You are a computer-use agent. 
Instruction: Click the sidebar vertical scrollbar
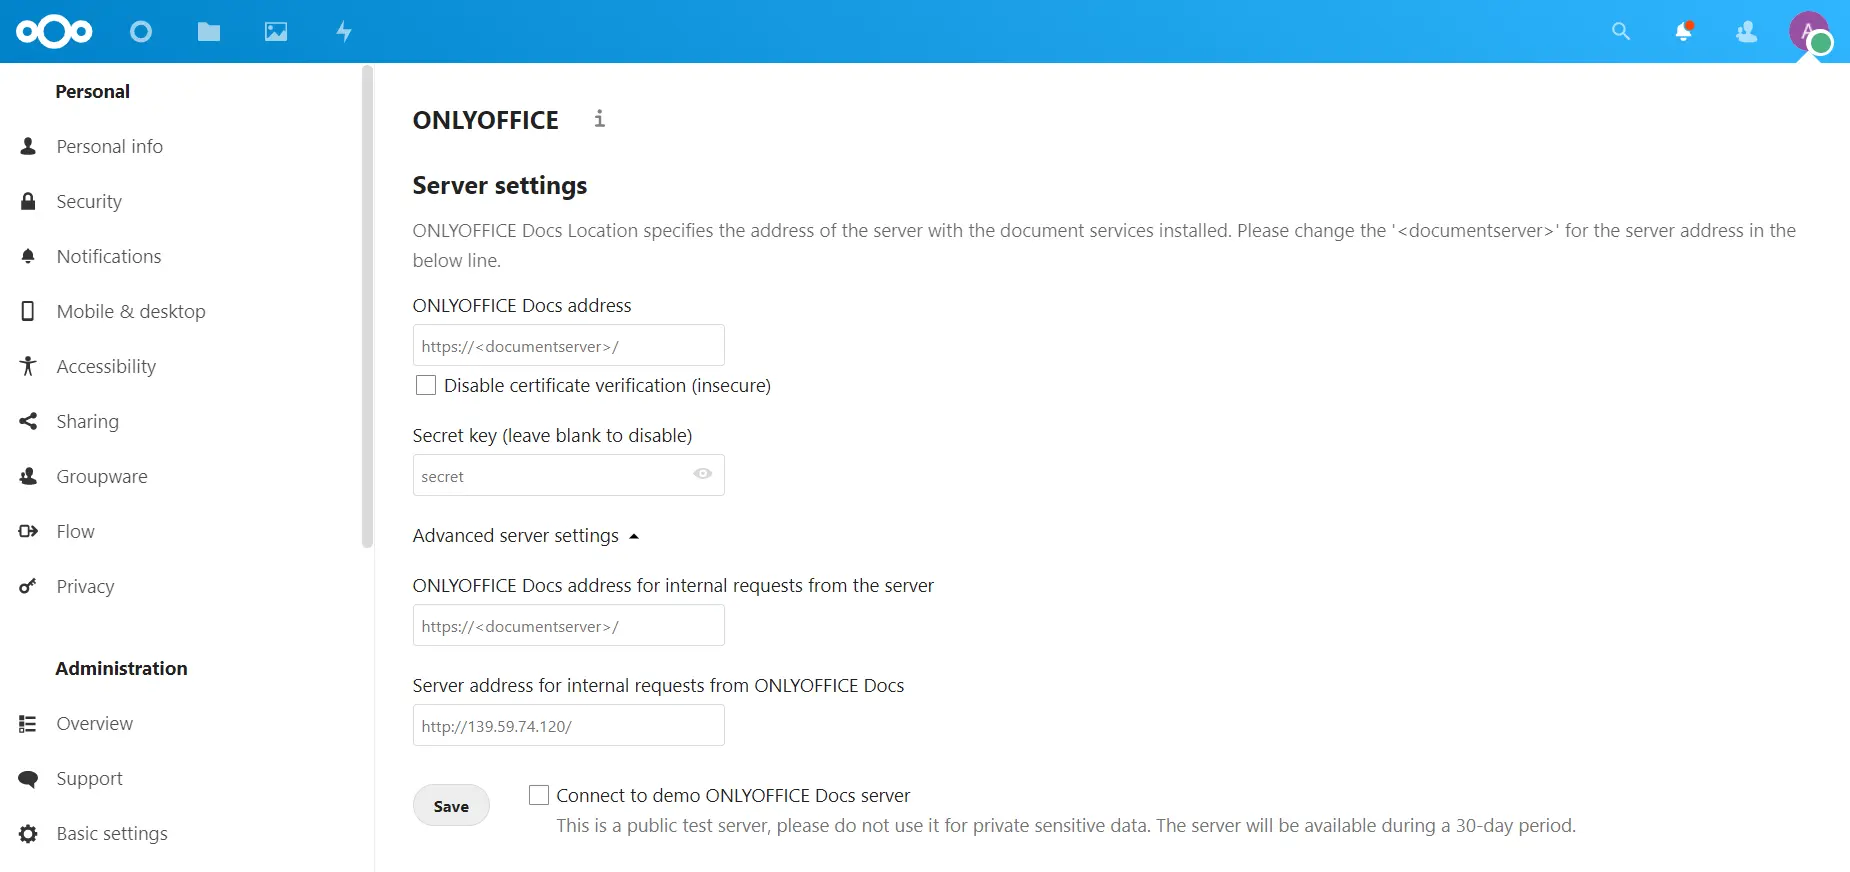(367, 307)
